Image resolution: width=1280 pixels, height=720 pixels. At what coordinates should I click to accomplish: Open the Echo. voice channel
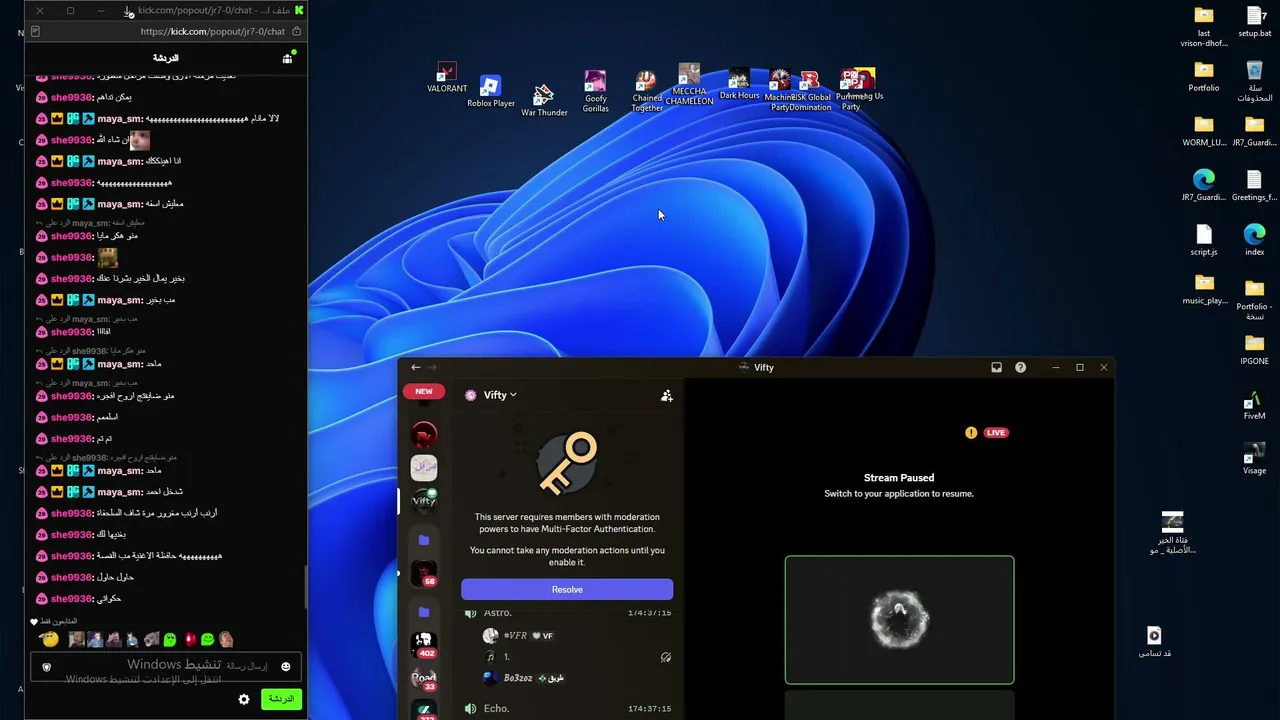567,708
